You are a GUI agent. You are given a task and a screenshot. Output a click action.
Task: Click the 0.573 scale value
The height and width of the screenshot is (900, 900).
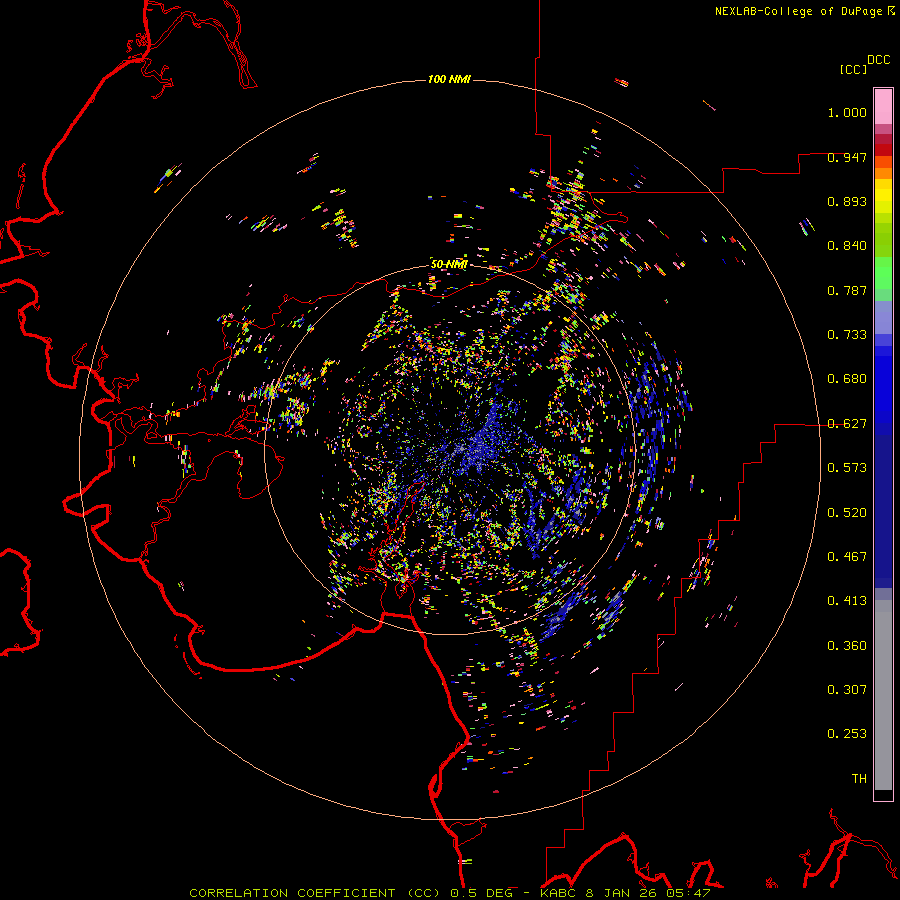pos(847,468)
